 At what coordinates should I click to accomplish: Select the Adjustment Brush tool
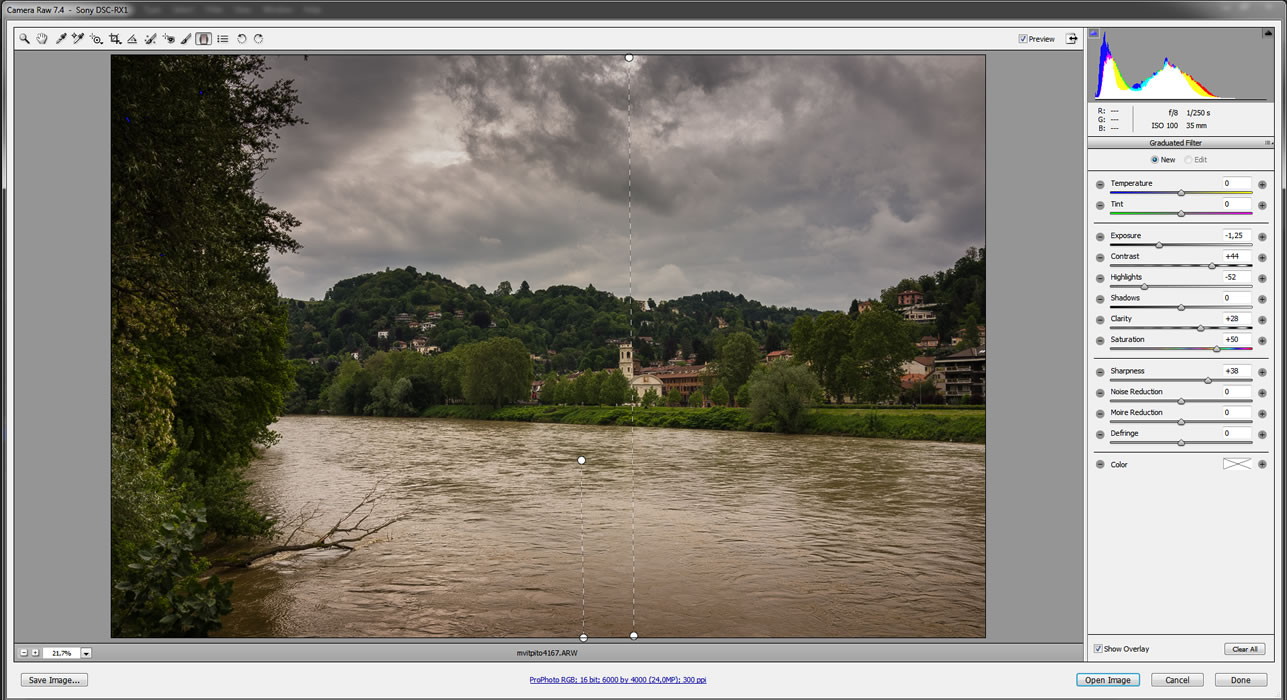pyautogui.click(x=186, y=39)
